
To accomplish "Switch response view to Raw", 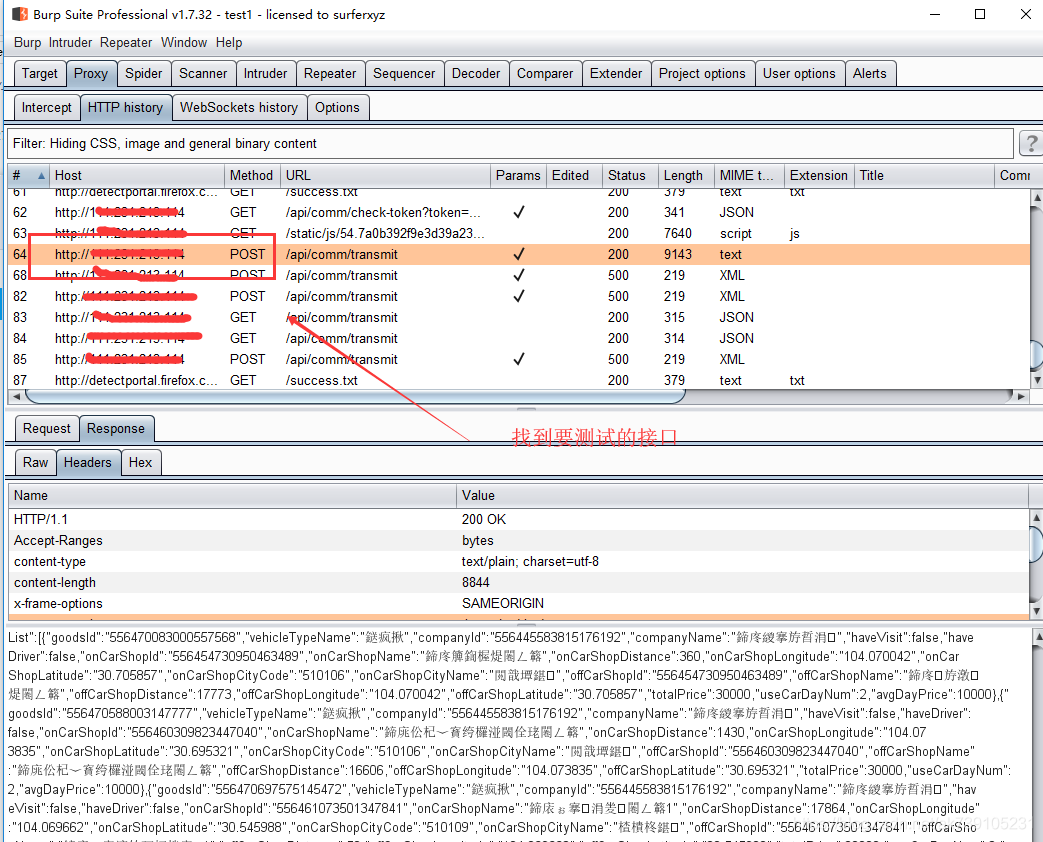I will click(35, 462).
